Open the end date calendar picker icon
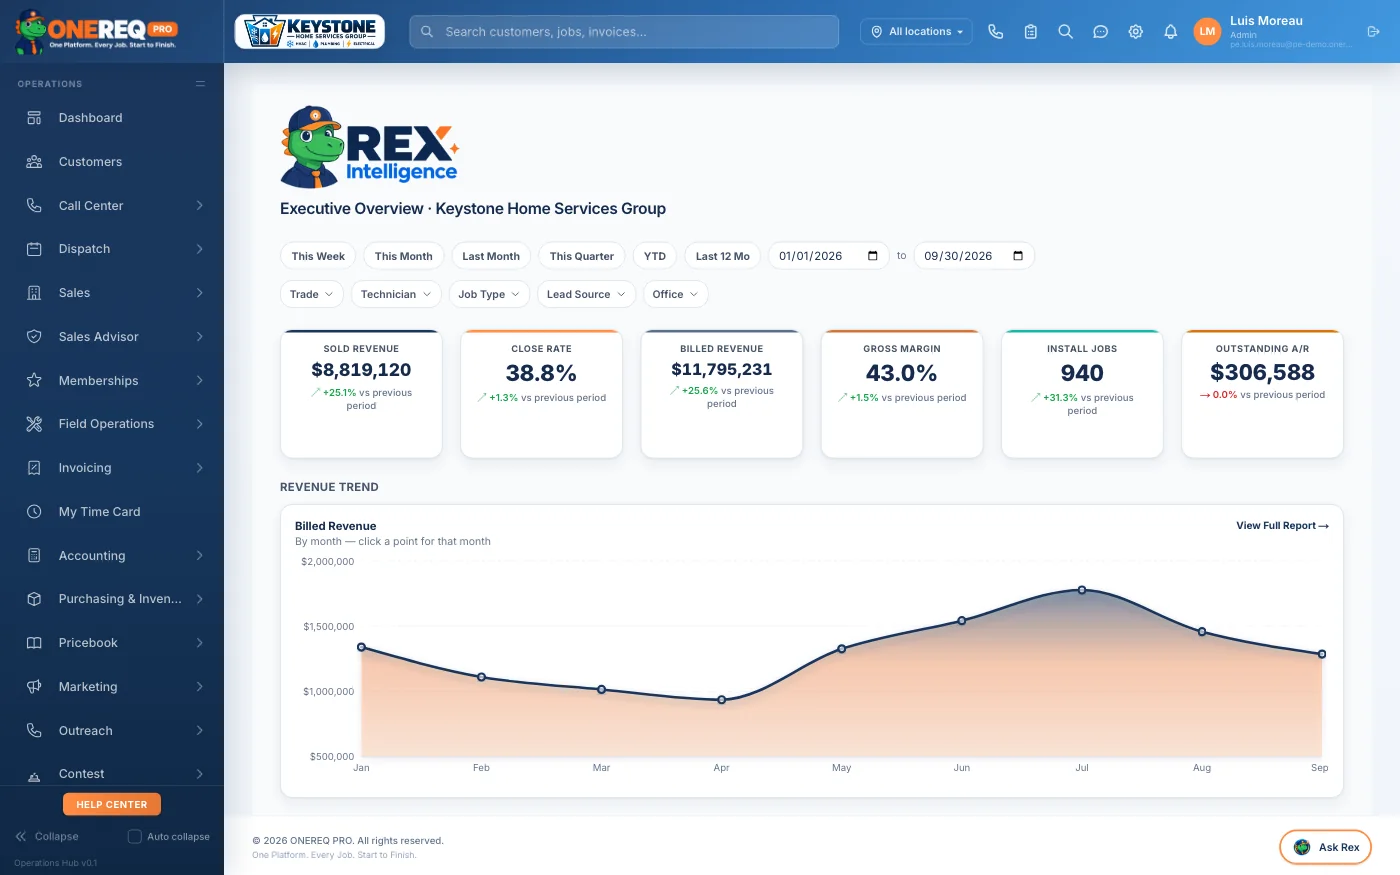 click(1018, 256)
